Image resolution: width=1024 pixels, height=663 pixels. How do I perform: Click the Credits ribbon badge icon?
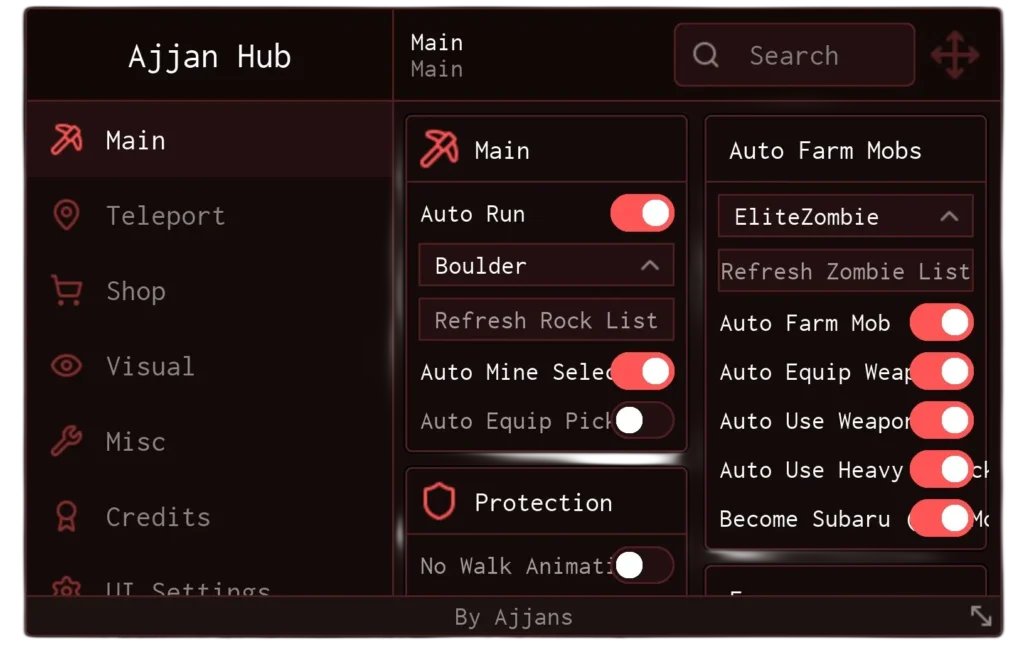(66, 517)
